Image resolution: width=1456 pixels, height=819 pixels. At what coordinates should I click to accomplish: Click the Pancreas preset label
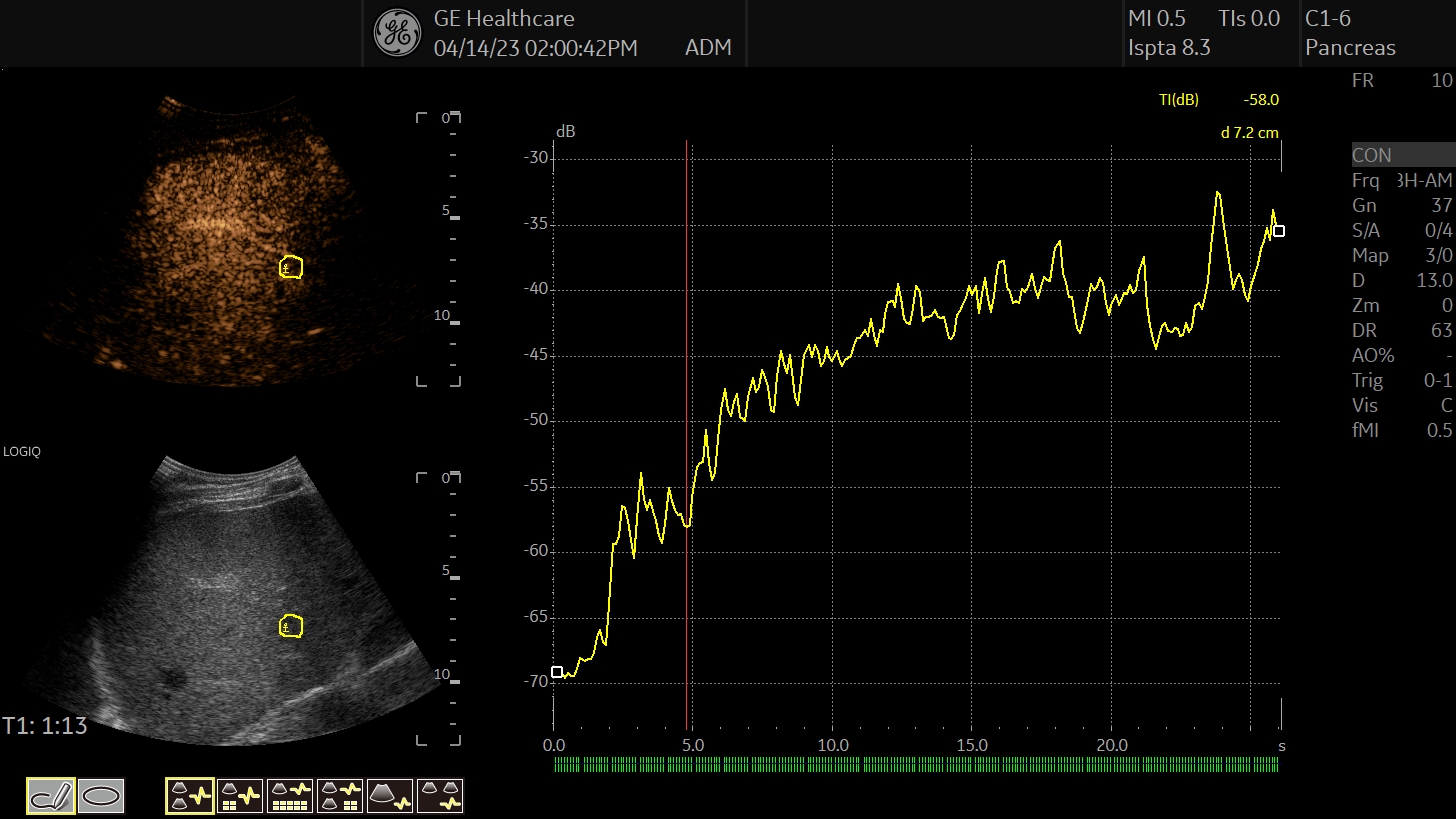pyautogui.click(x=1350, y=48)
